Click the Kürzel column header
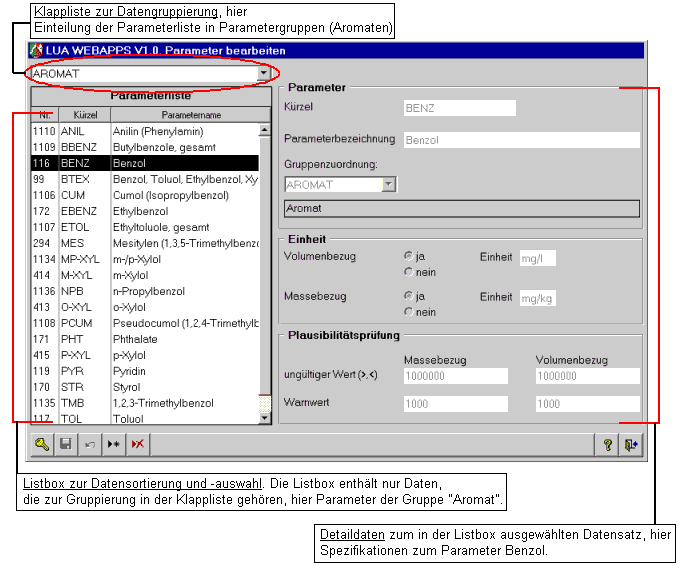 click(x=85, y=115)
